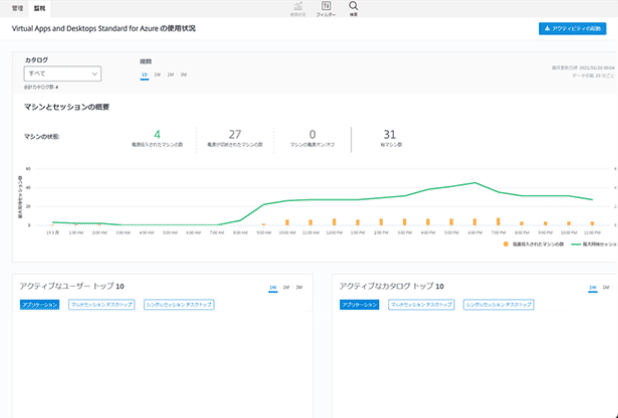
Task: Click the total machine count 31
Action: click(389, 133)
